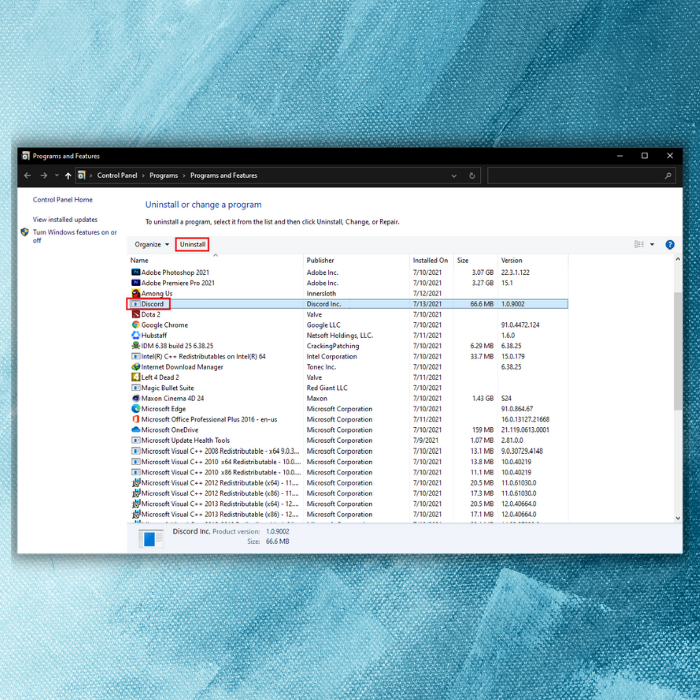Click the Dota 2 program icon
Image resolution: width=700 pixels, height=700 pixels.
click(136, 314)
